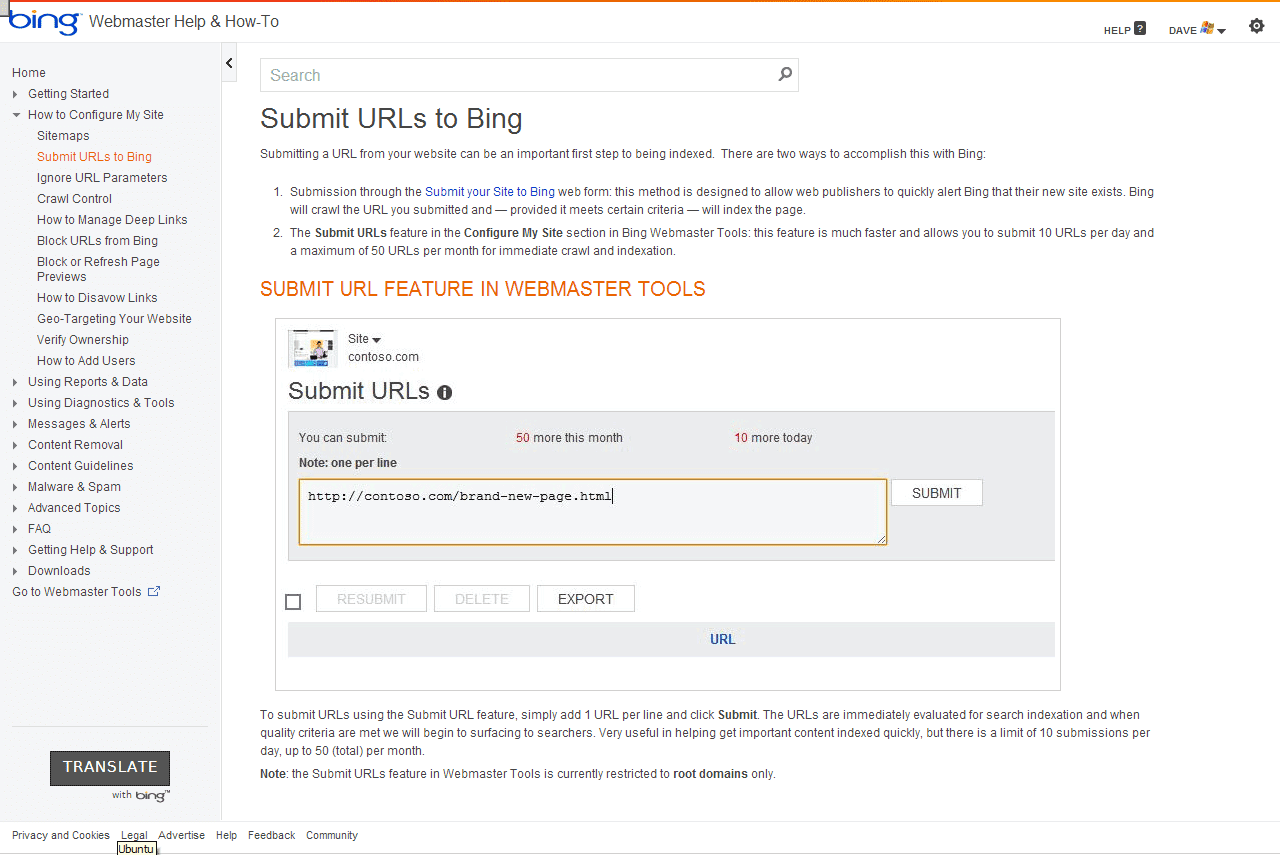Click the Ubuntu item in the taskbar
The image size is (1280, 855).
click(136, 848)
